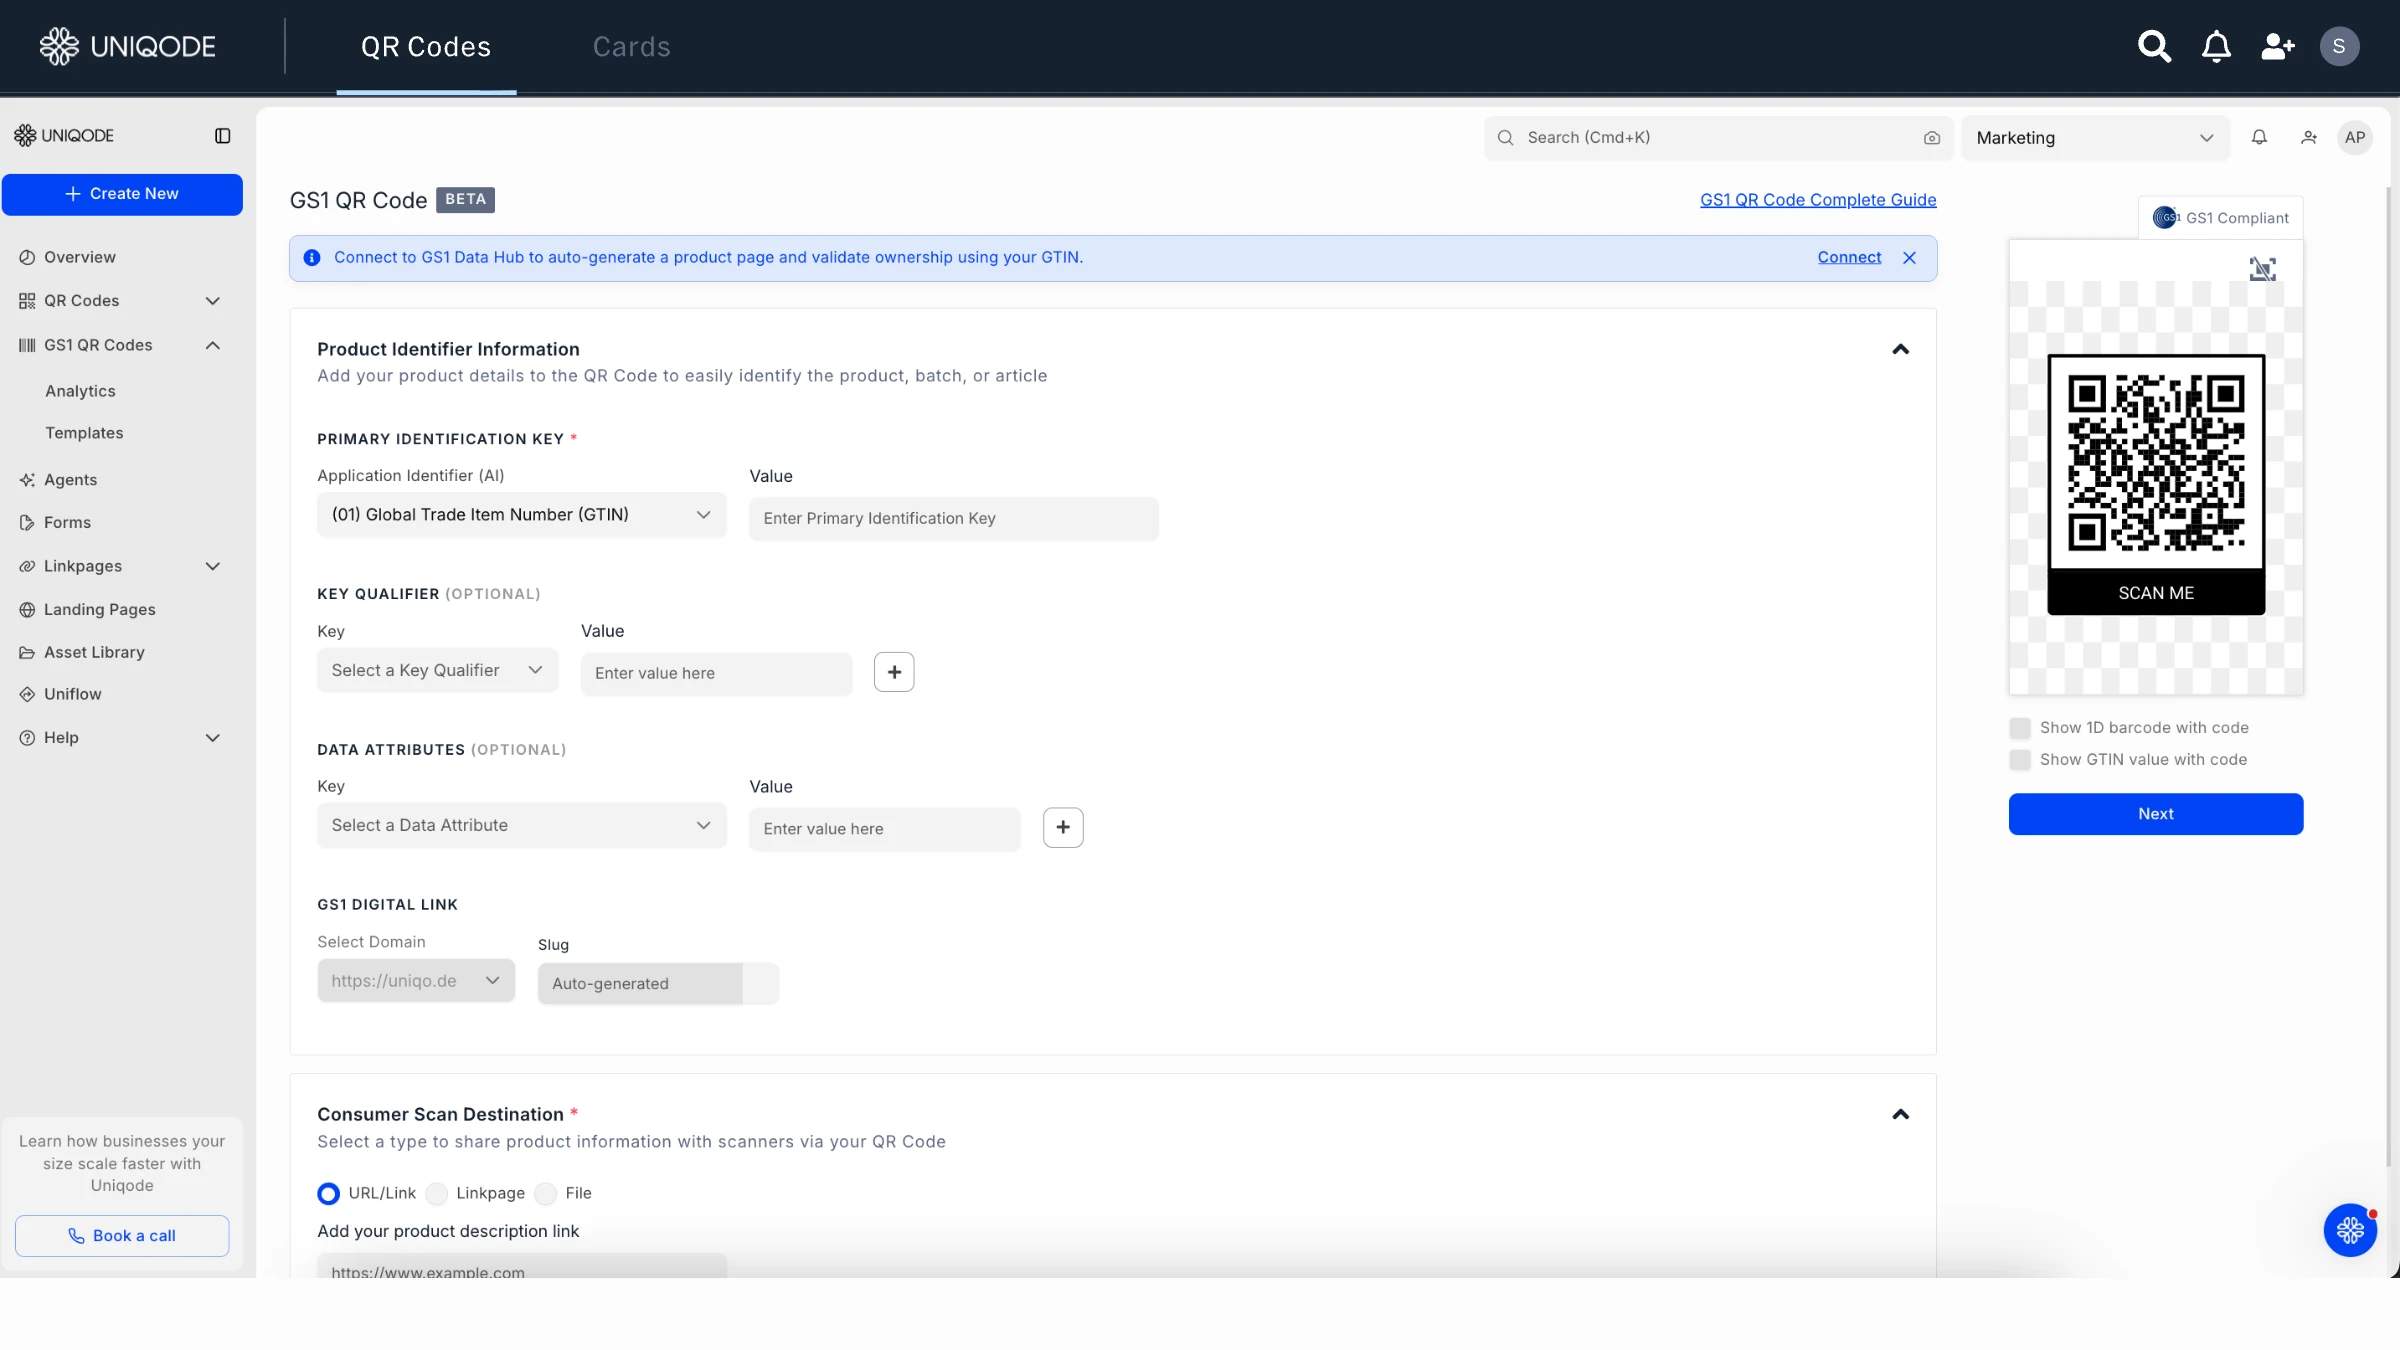Open the Select a Data Attribute dropdown
The image size is (2400, 1350).
coord(521,825)
